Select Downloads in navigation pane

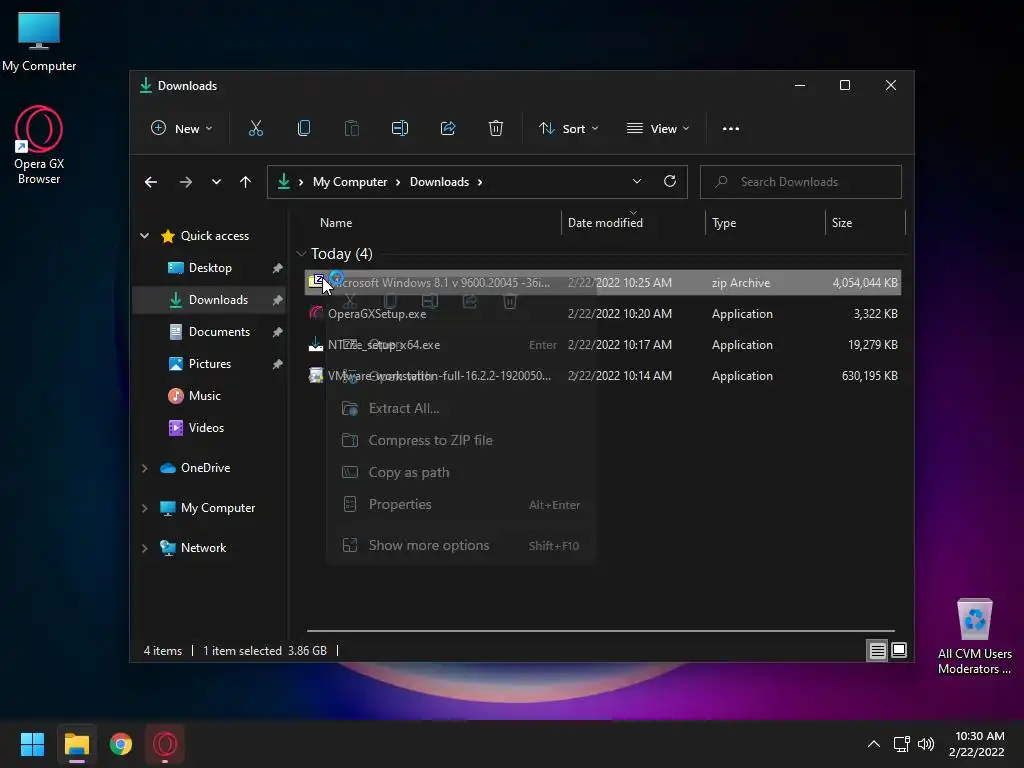click(x=209, y=300)
